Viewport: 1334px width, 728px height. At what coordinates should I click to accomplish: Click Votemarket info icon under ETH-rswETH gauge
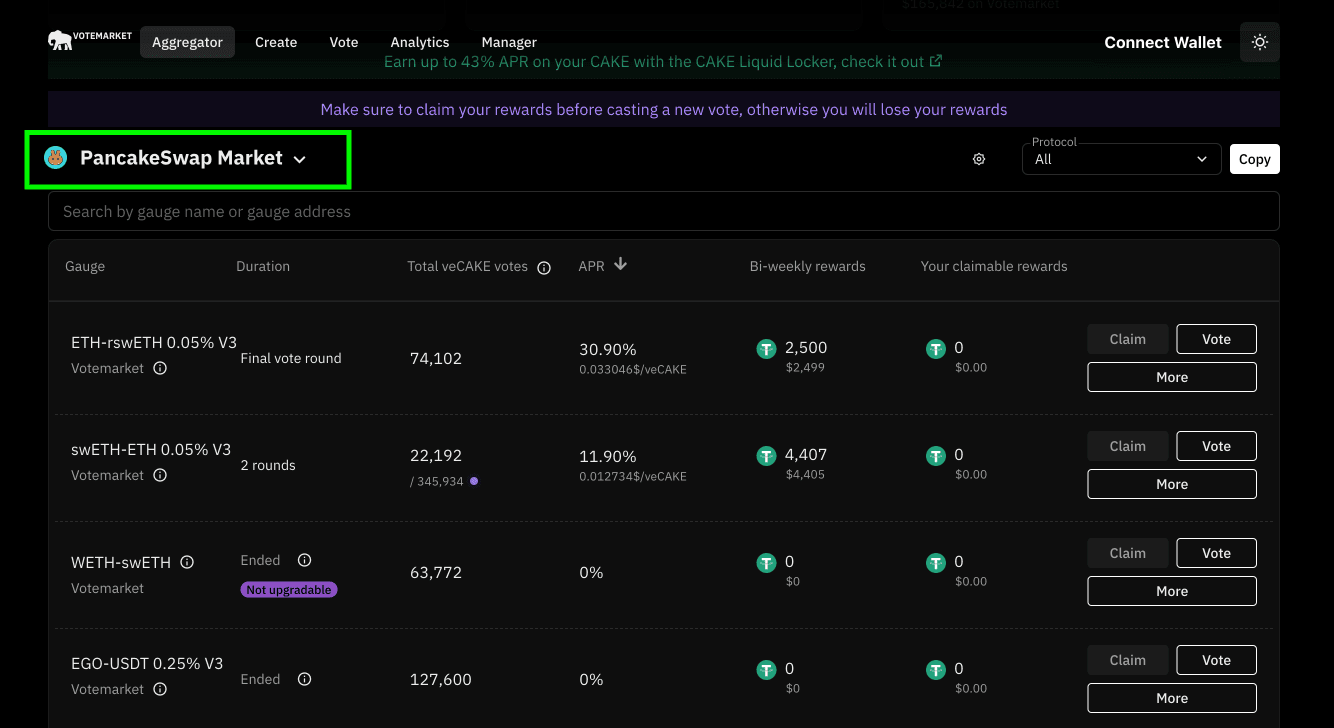160,368
